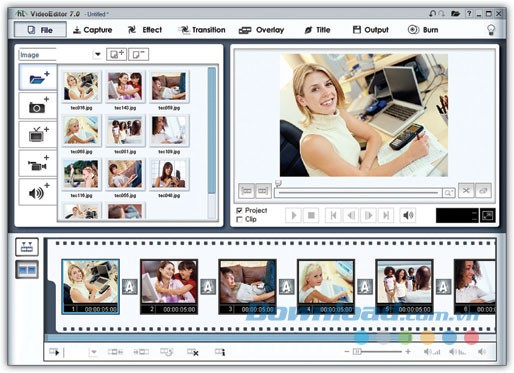The height and width of the screenshot is (373, 514).
Task: Add audio with the speaker-plus icon
Action: coord(38,192)
